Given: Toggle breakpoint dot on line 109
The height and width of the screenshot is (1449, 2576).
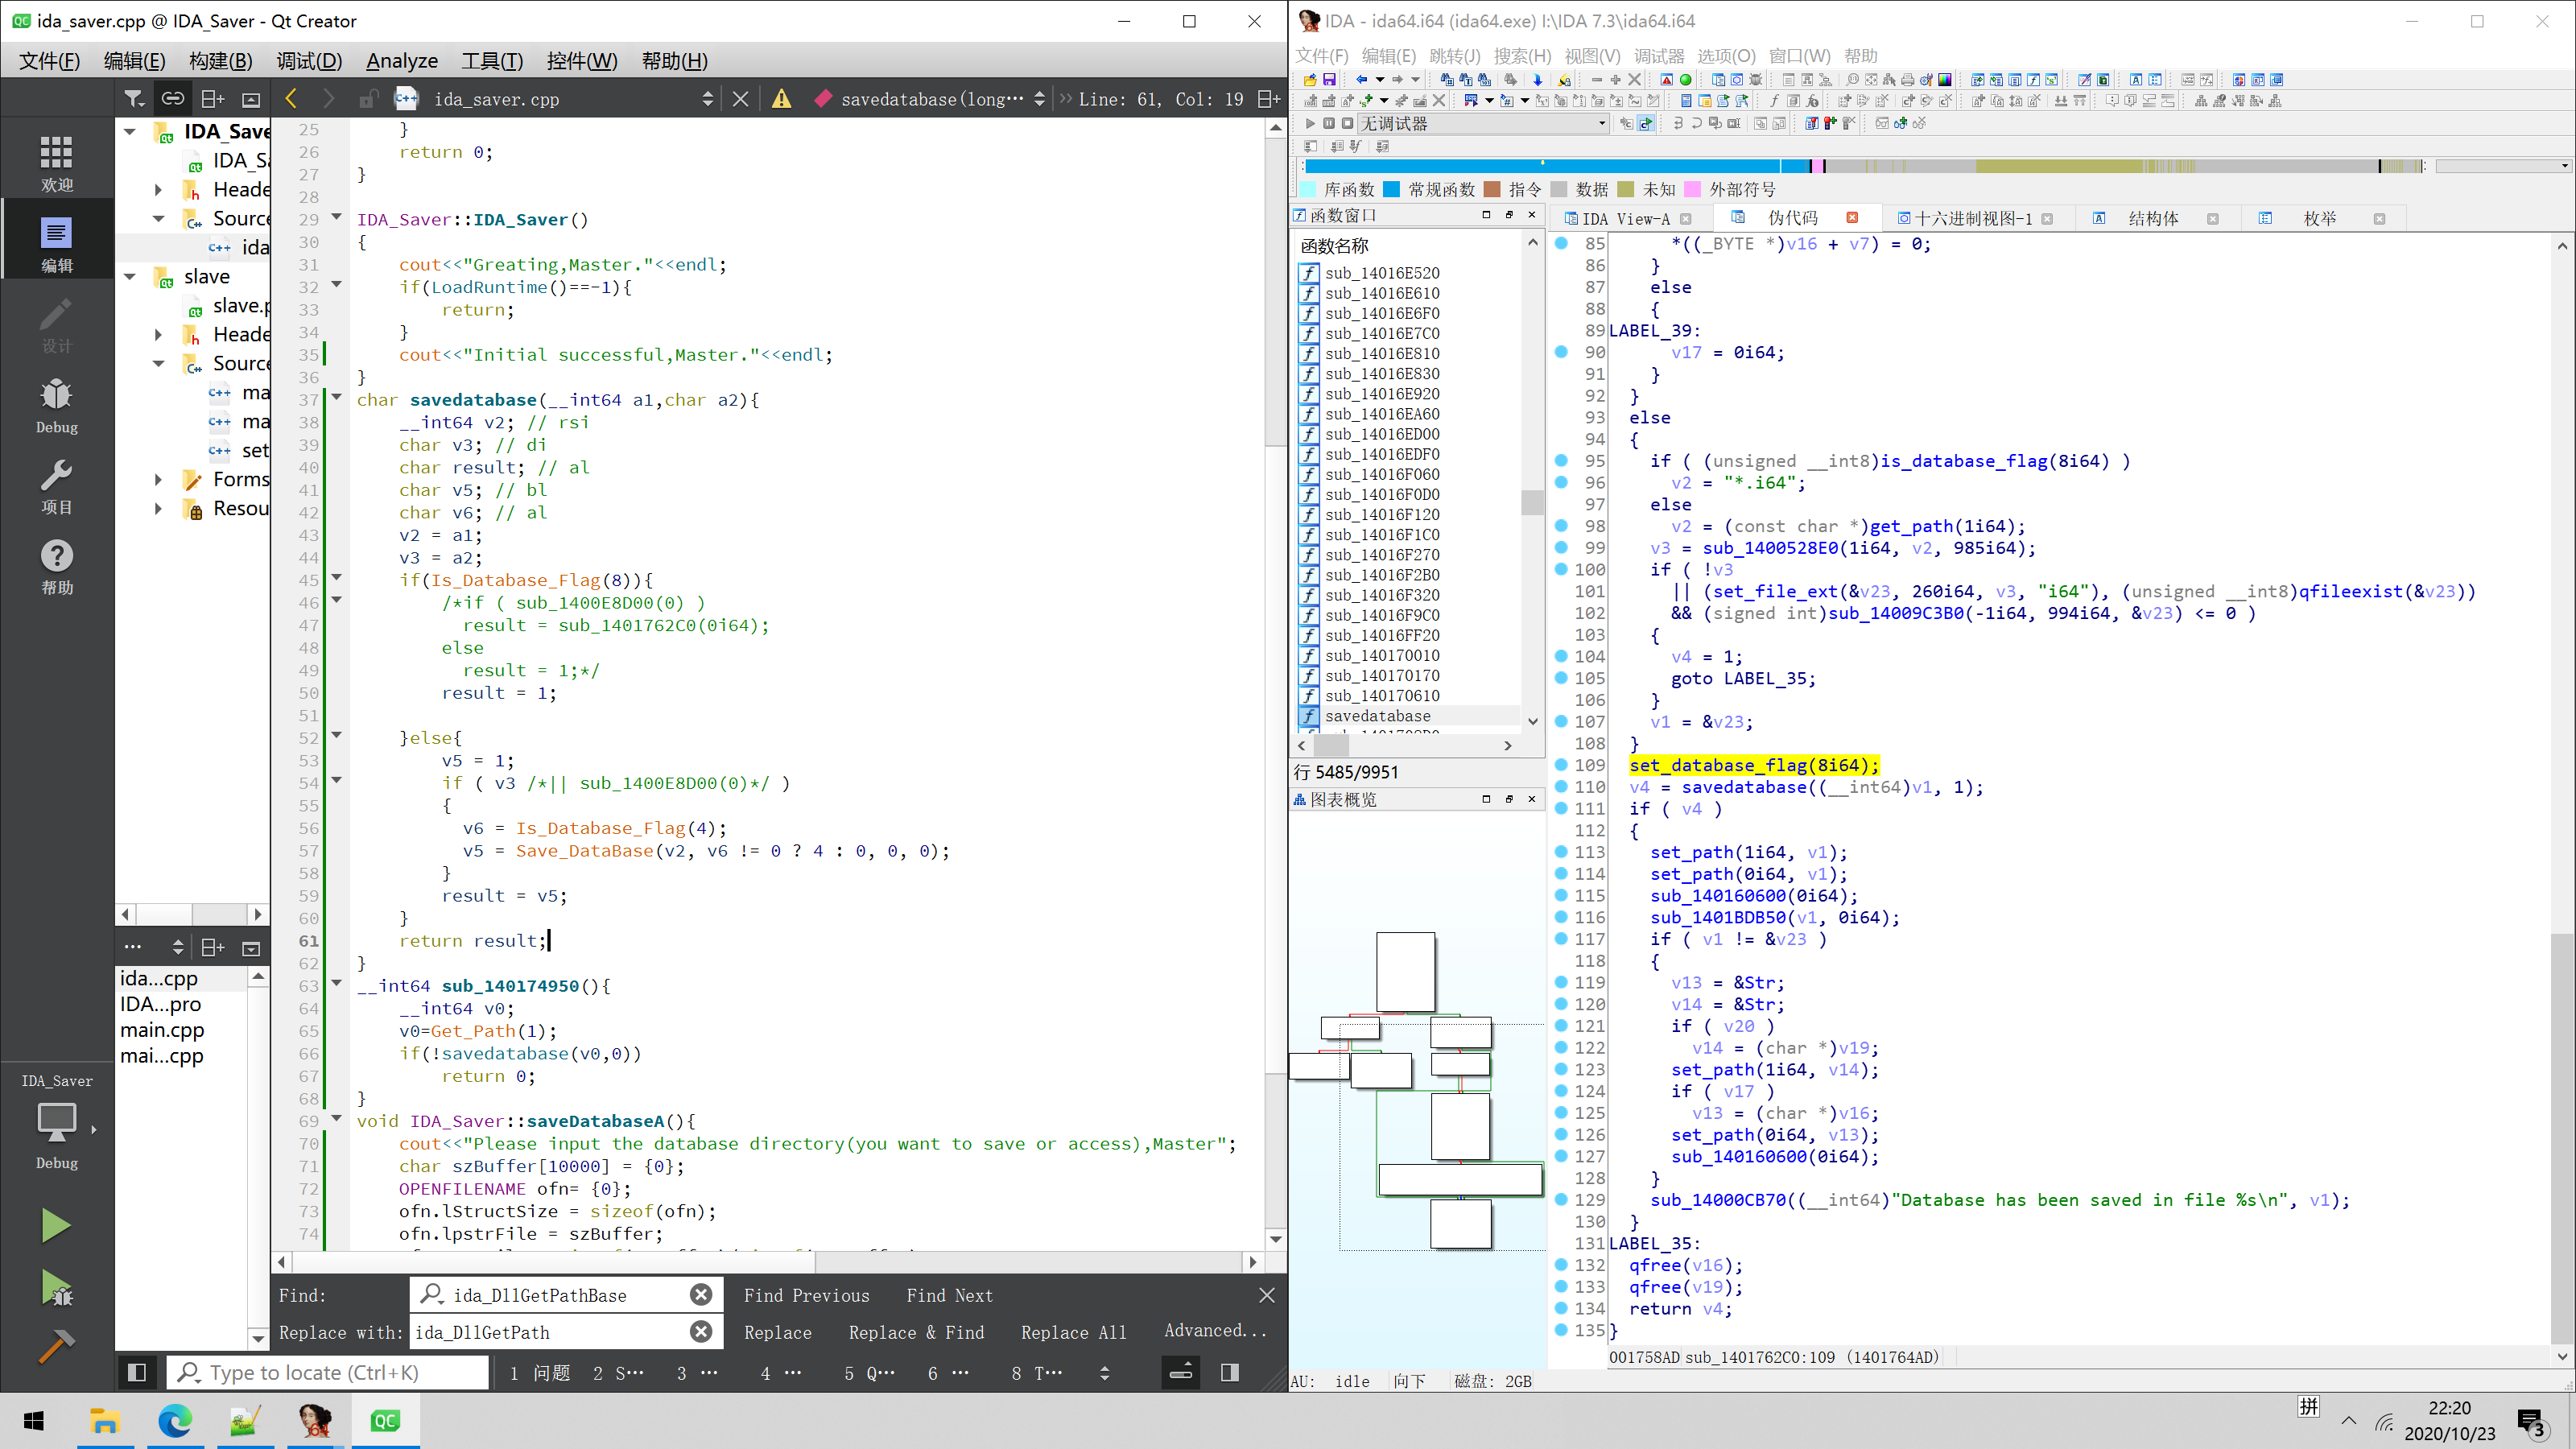Looking at the screenshot, I should point(1561,765).
